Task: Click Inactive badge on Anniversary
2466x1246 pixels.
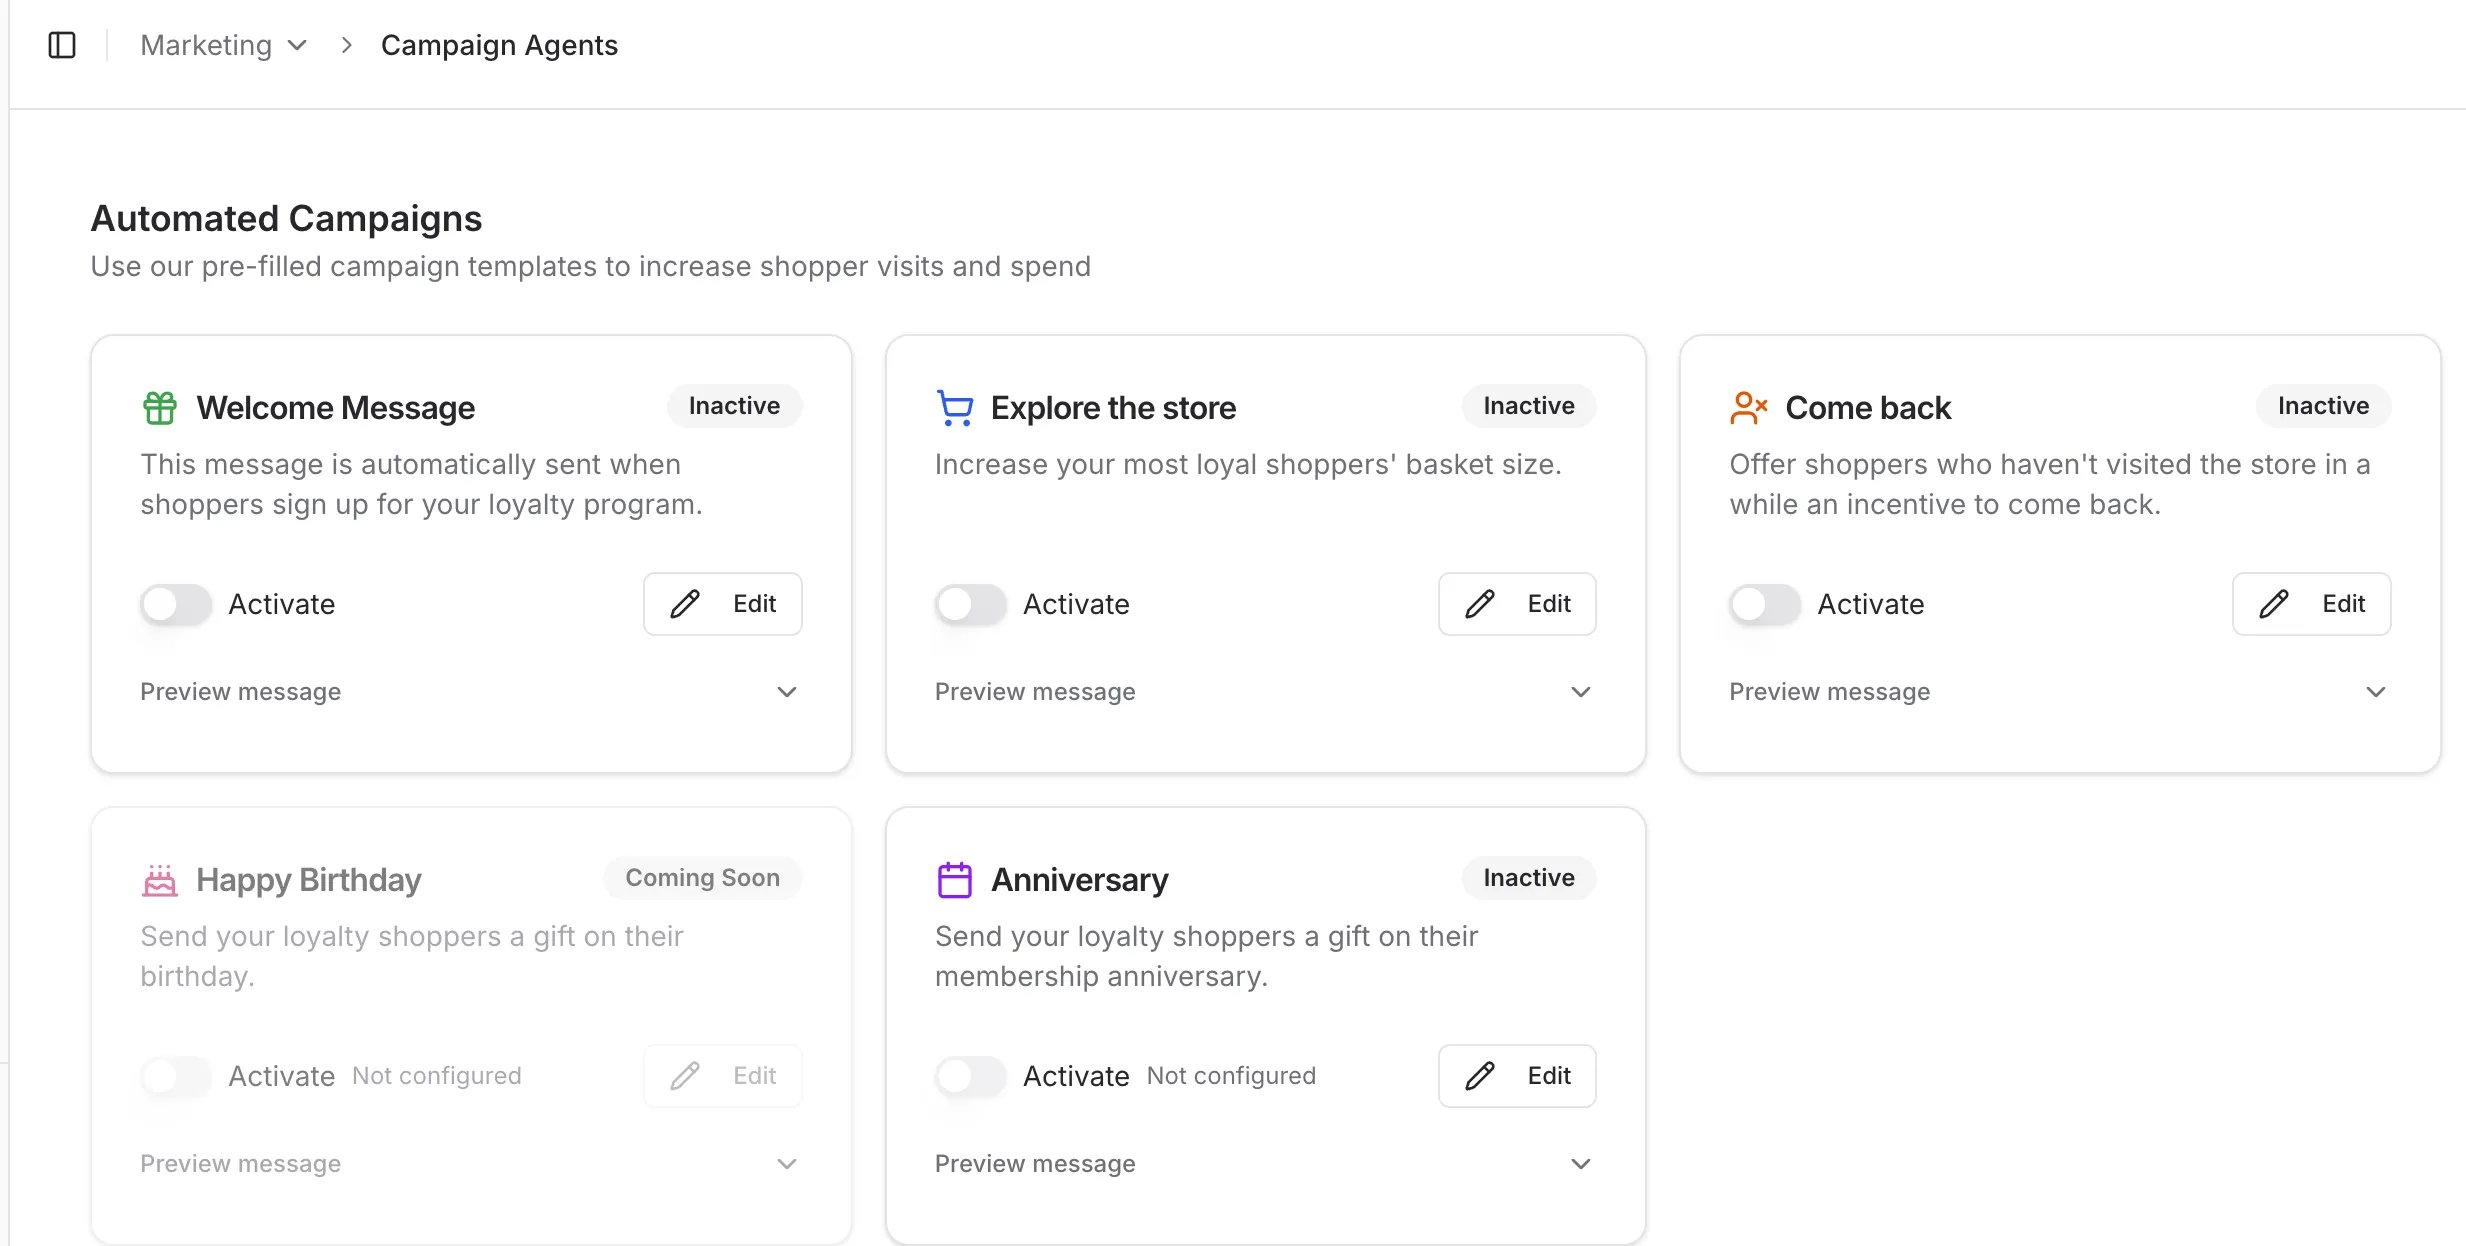Action: tap(1529, 878)
